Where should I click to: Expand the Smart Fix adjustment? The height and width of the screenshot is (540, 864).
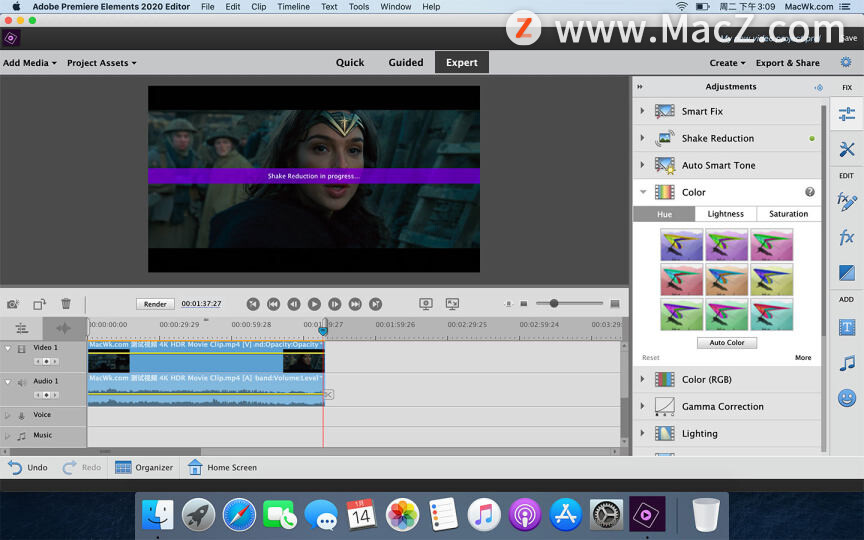point(642,111)
